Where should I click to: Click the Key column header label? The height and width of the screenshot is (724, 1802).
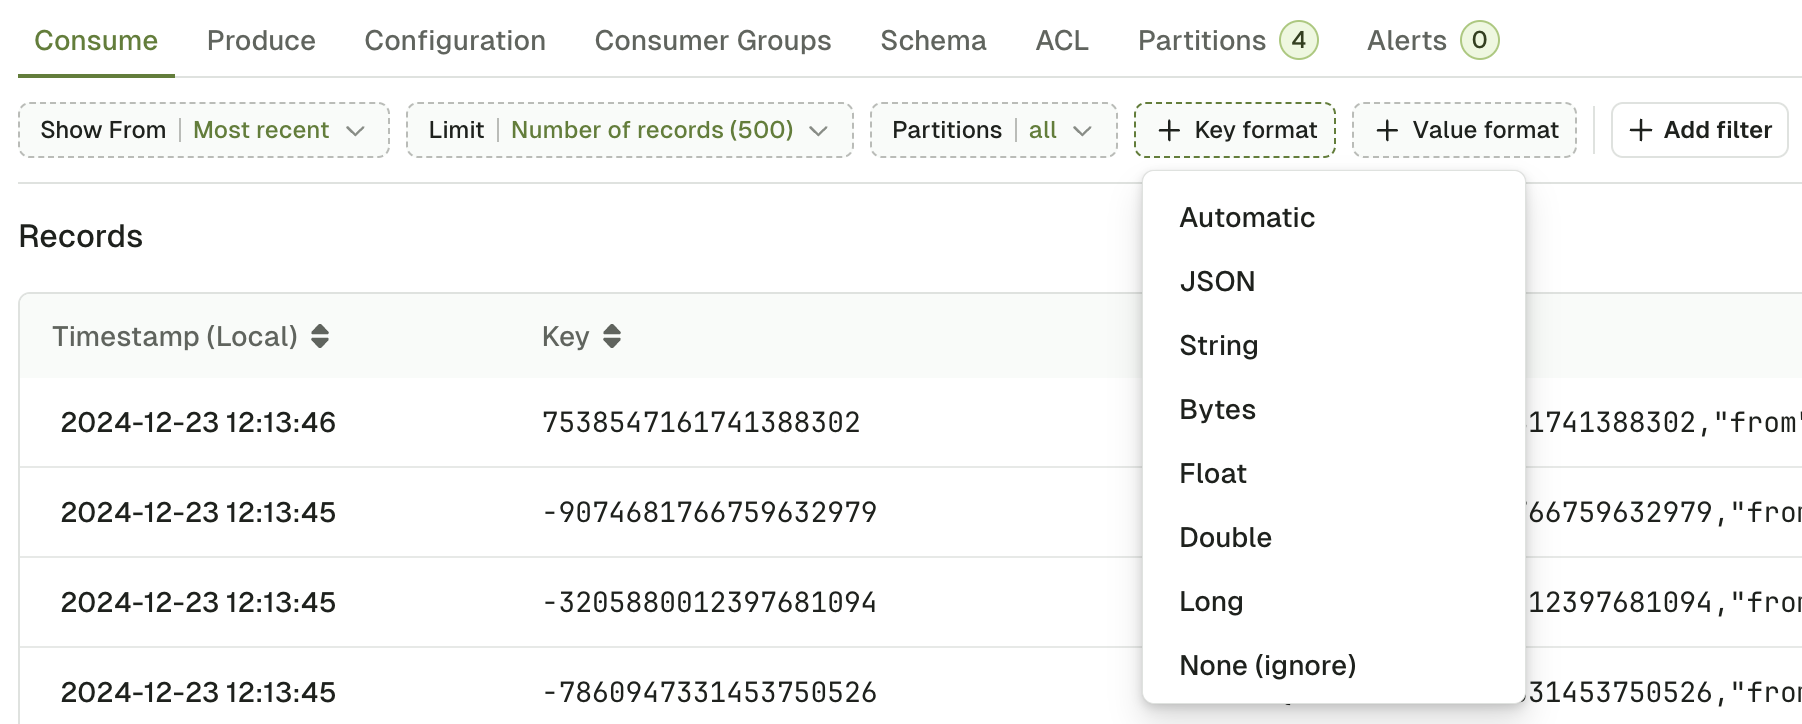pyautogui.click(x=565, y=336)
